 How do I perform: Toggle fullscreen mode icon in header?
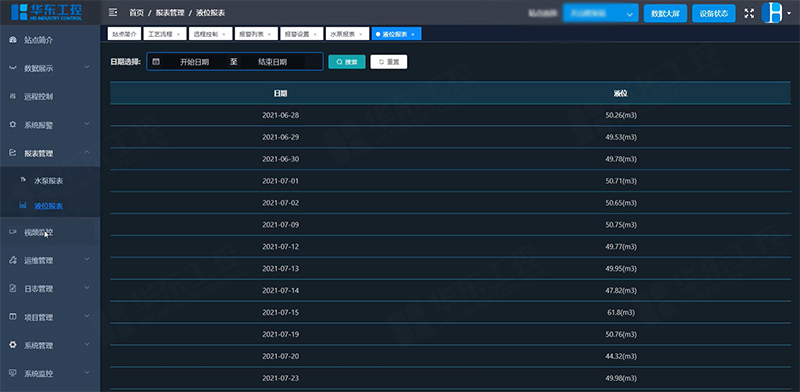pos(749,13)
